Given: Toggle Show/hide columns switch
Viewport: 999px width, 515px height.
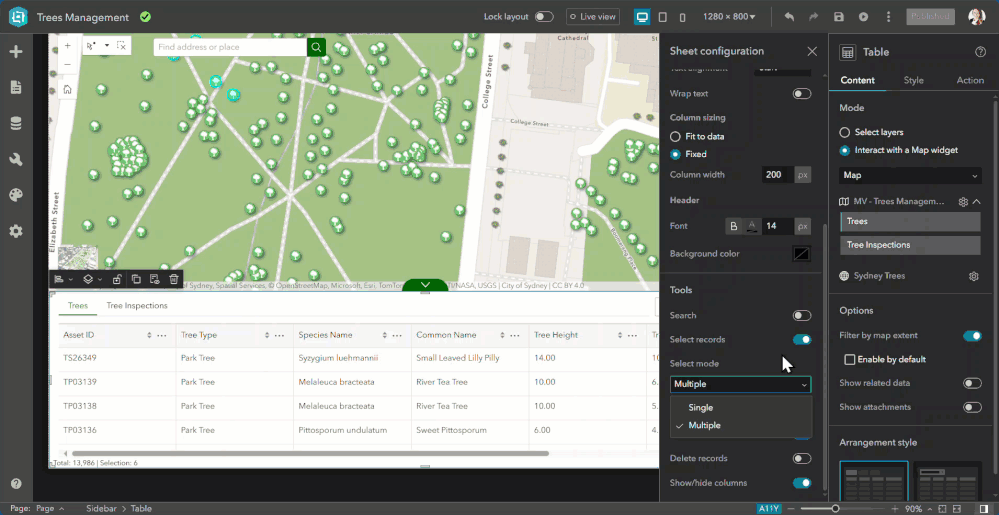Looking at the screenshot, I should pos(801,482).
